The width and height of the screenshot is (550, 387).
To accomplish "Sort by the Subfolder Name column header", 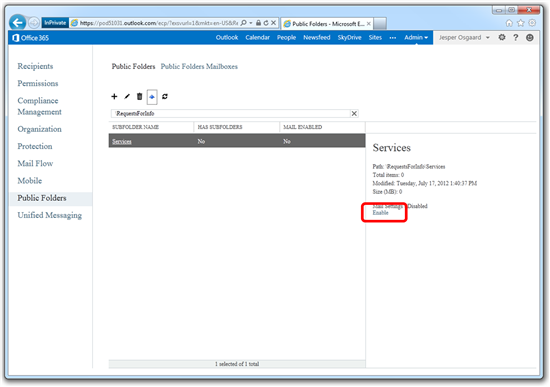I will [x=135, y=127].
